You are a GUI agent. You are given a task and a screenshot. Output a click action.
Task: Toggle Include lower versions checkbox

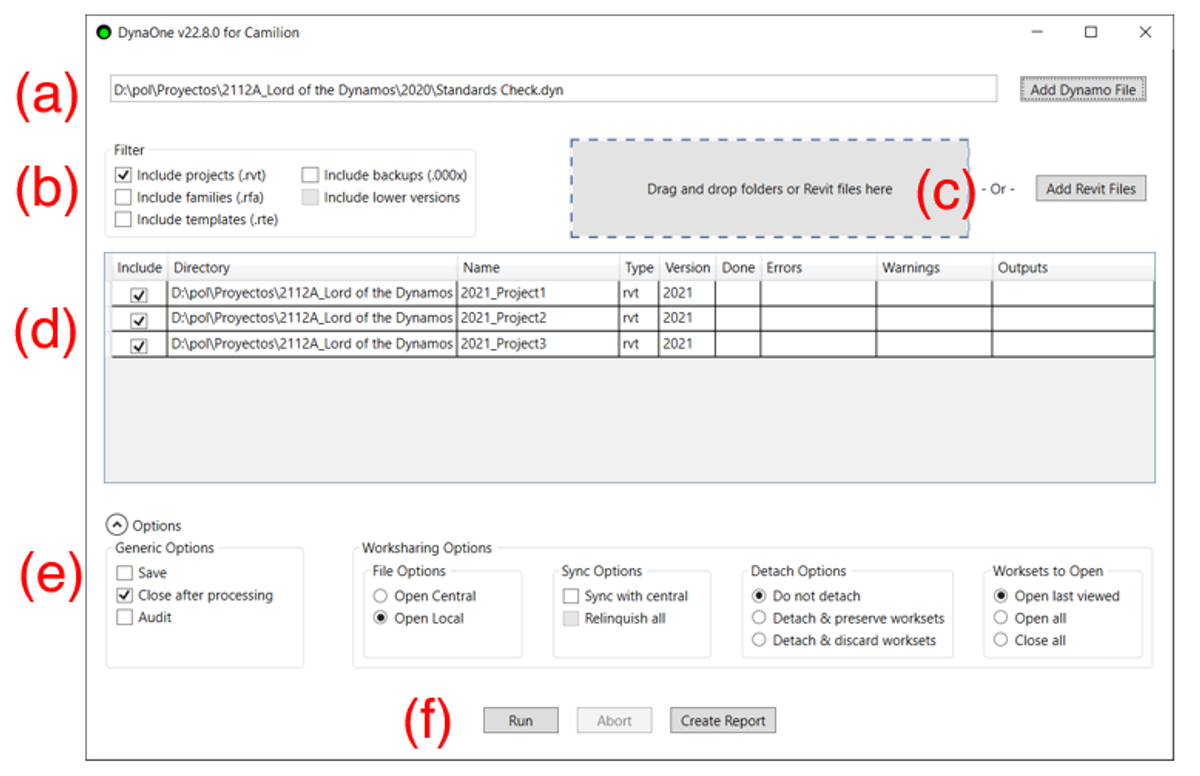point(310,197)
